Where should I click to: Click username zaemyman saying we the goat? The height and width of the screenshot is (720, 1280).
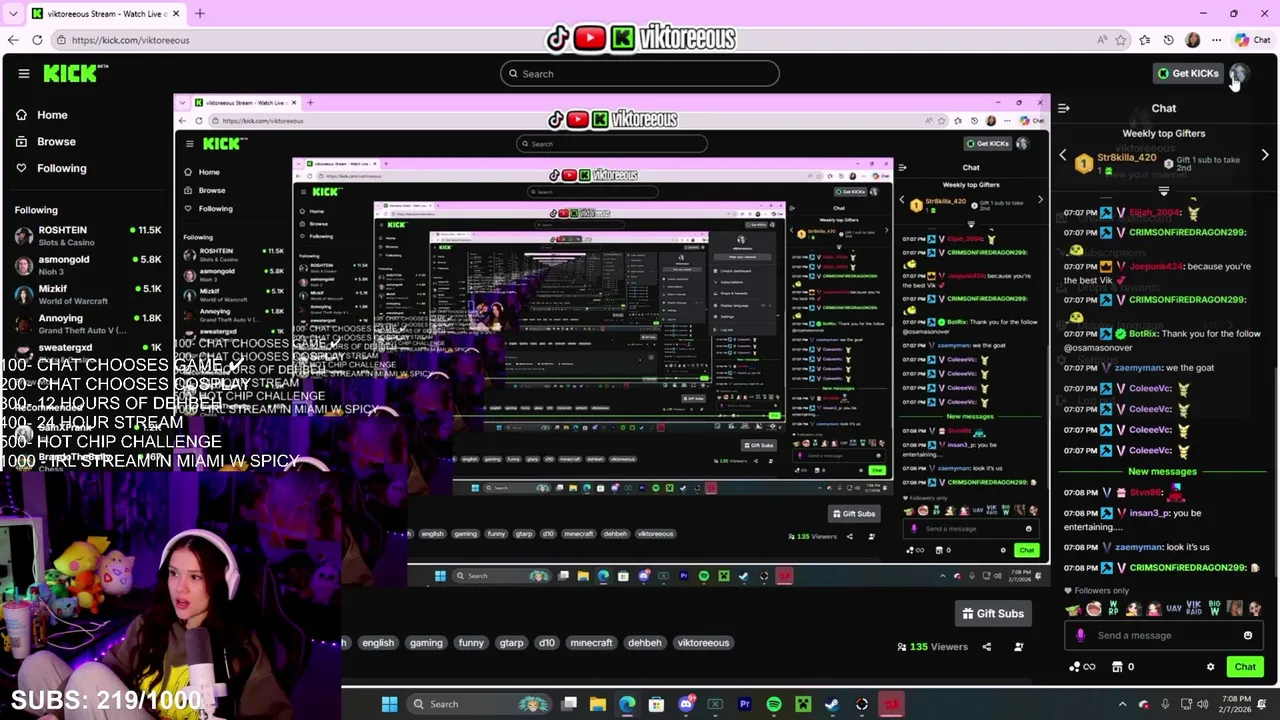pyautogui.click(x=1137, y=368)
